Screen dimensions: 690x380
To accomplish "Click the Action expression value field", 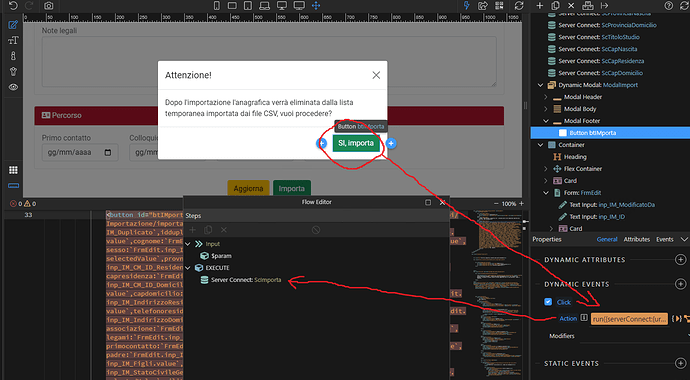I will point(629,318).
